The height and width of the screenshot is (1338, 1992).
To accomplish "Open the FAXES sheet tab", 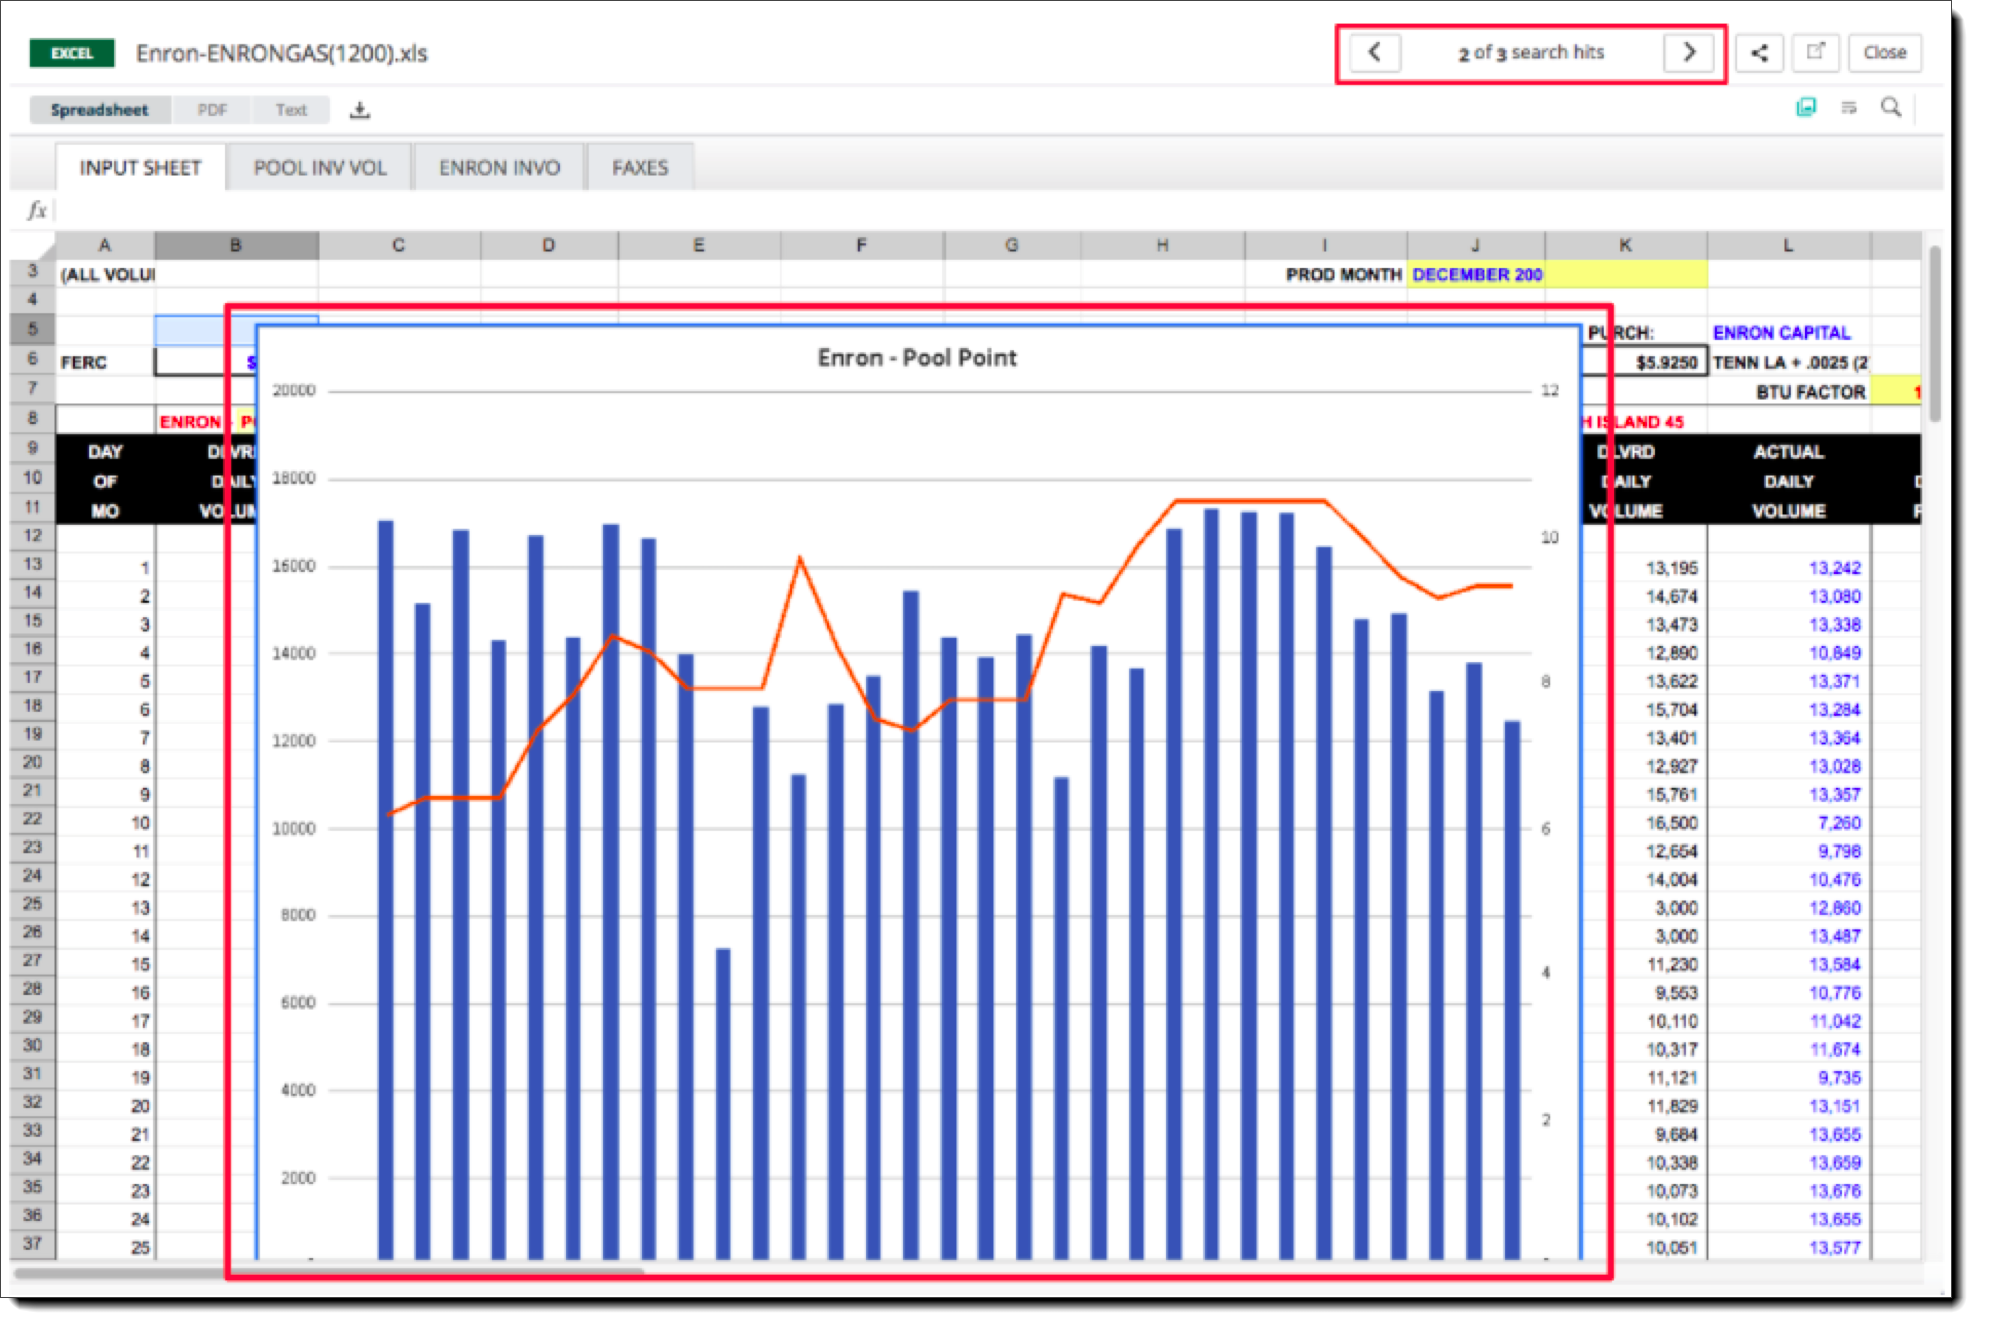I will coord(640,168).
